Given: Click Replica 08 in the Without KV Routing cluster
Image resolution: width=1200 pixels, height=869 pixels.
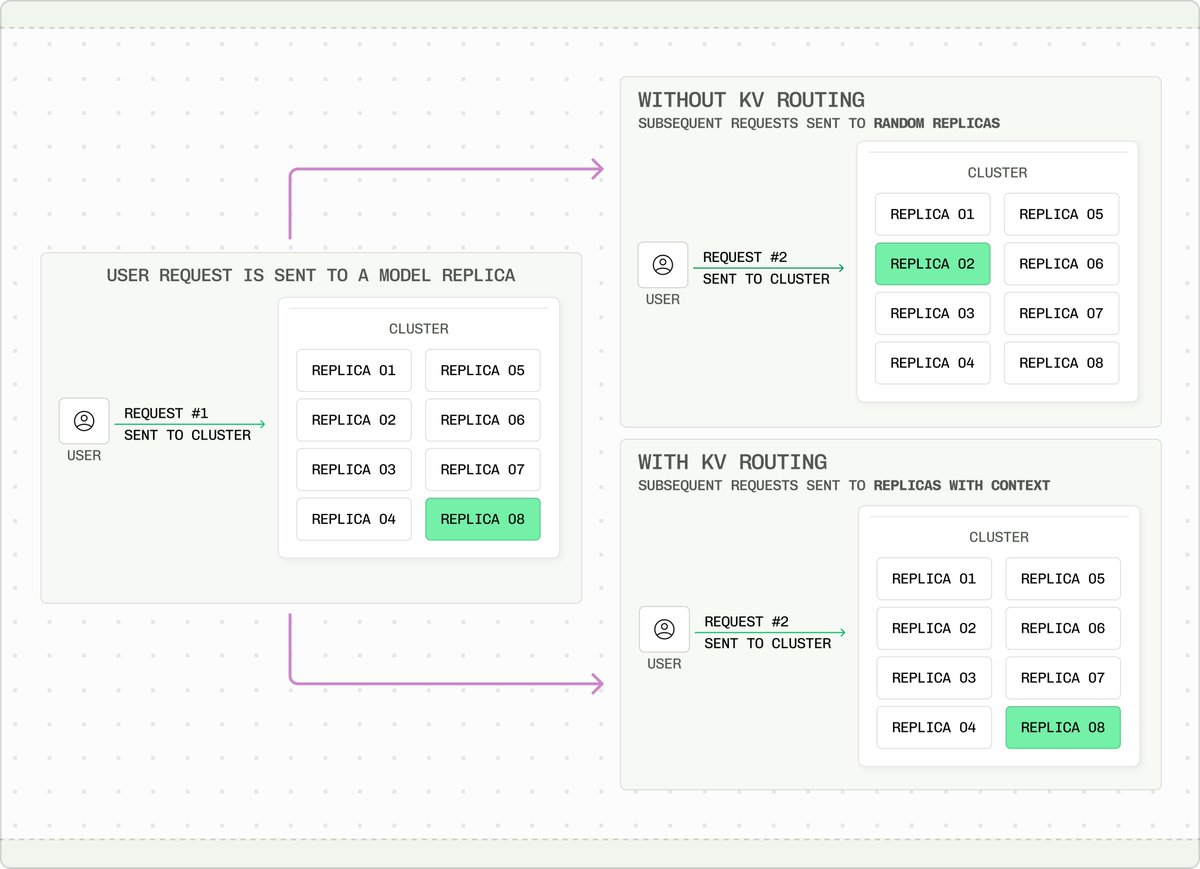Looking at the screenshot, I should [1061, 363].
